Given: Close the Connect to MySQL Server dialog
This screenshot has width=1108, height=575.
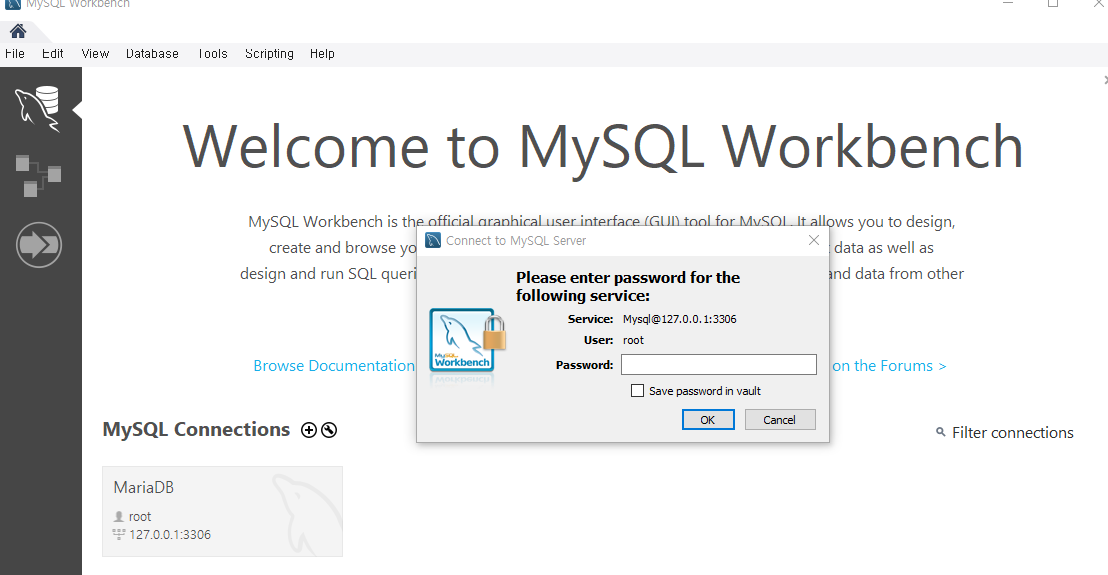Looking at the screenshot, I should tap(814, 240).
